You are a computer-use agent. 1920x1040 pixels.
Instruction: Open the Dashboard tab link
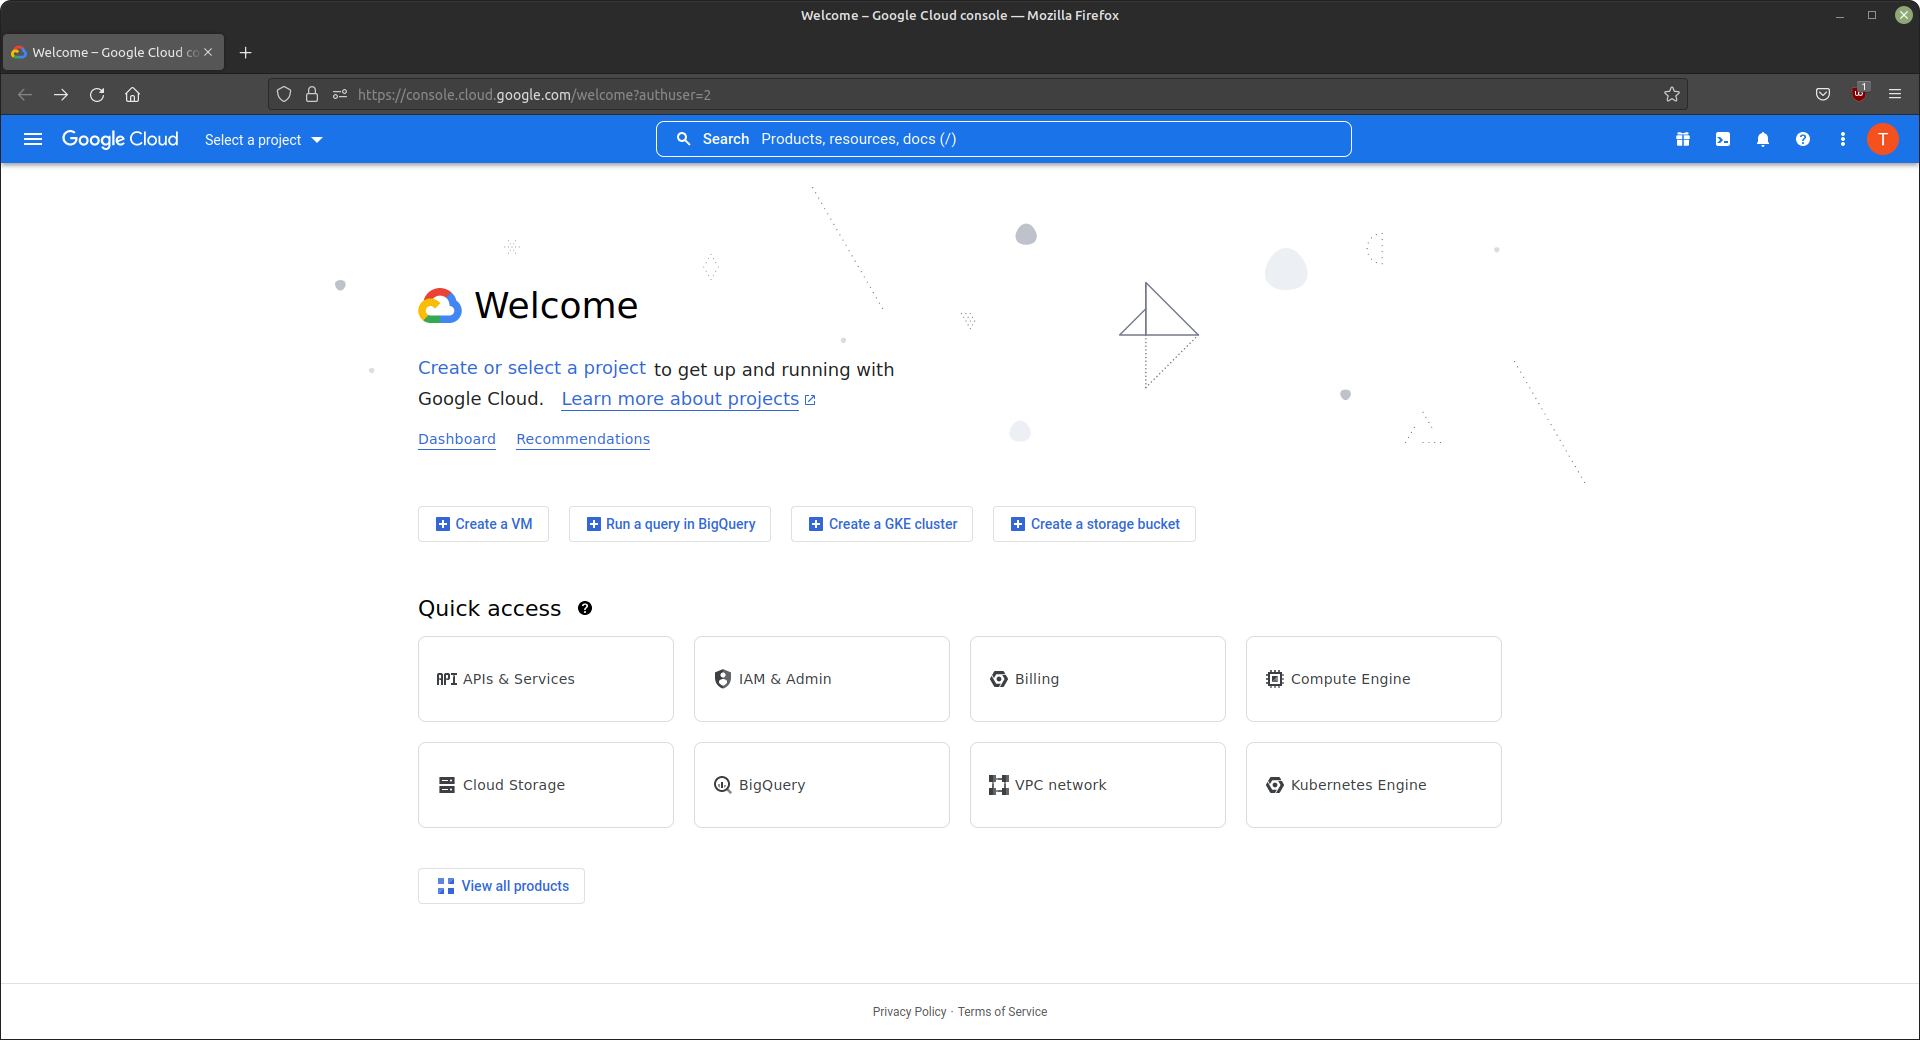click(x=457, y=439)
